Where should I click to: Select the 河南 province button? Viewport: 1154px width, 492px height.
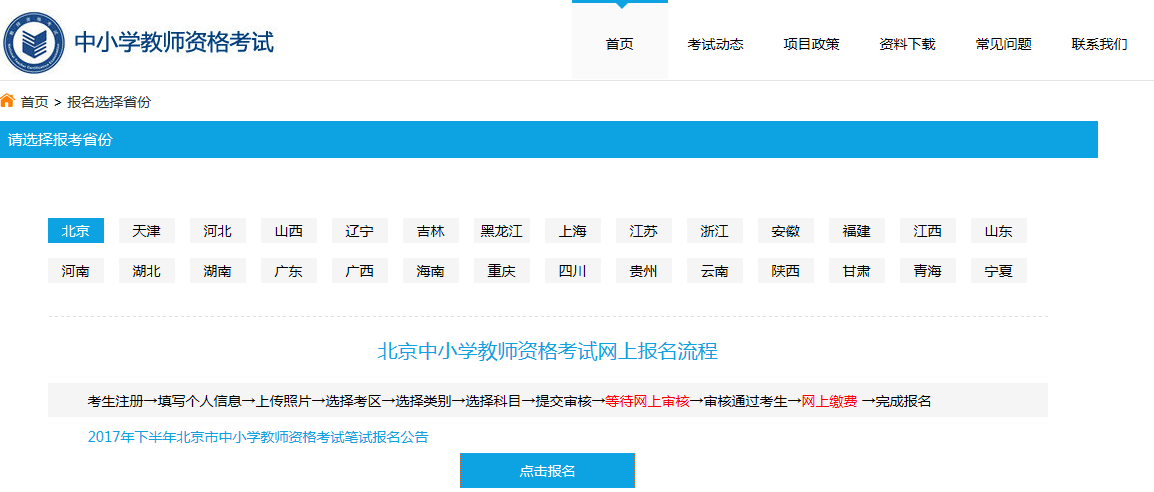76,271
